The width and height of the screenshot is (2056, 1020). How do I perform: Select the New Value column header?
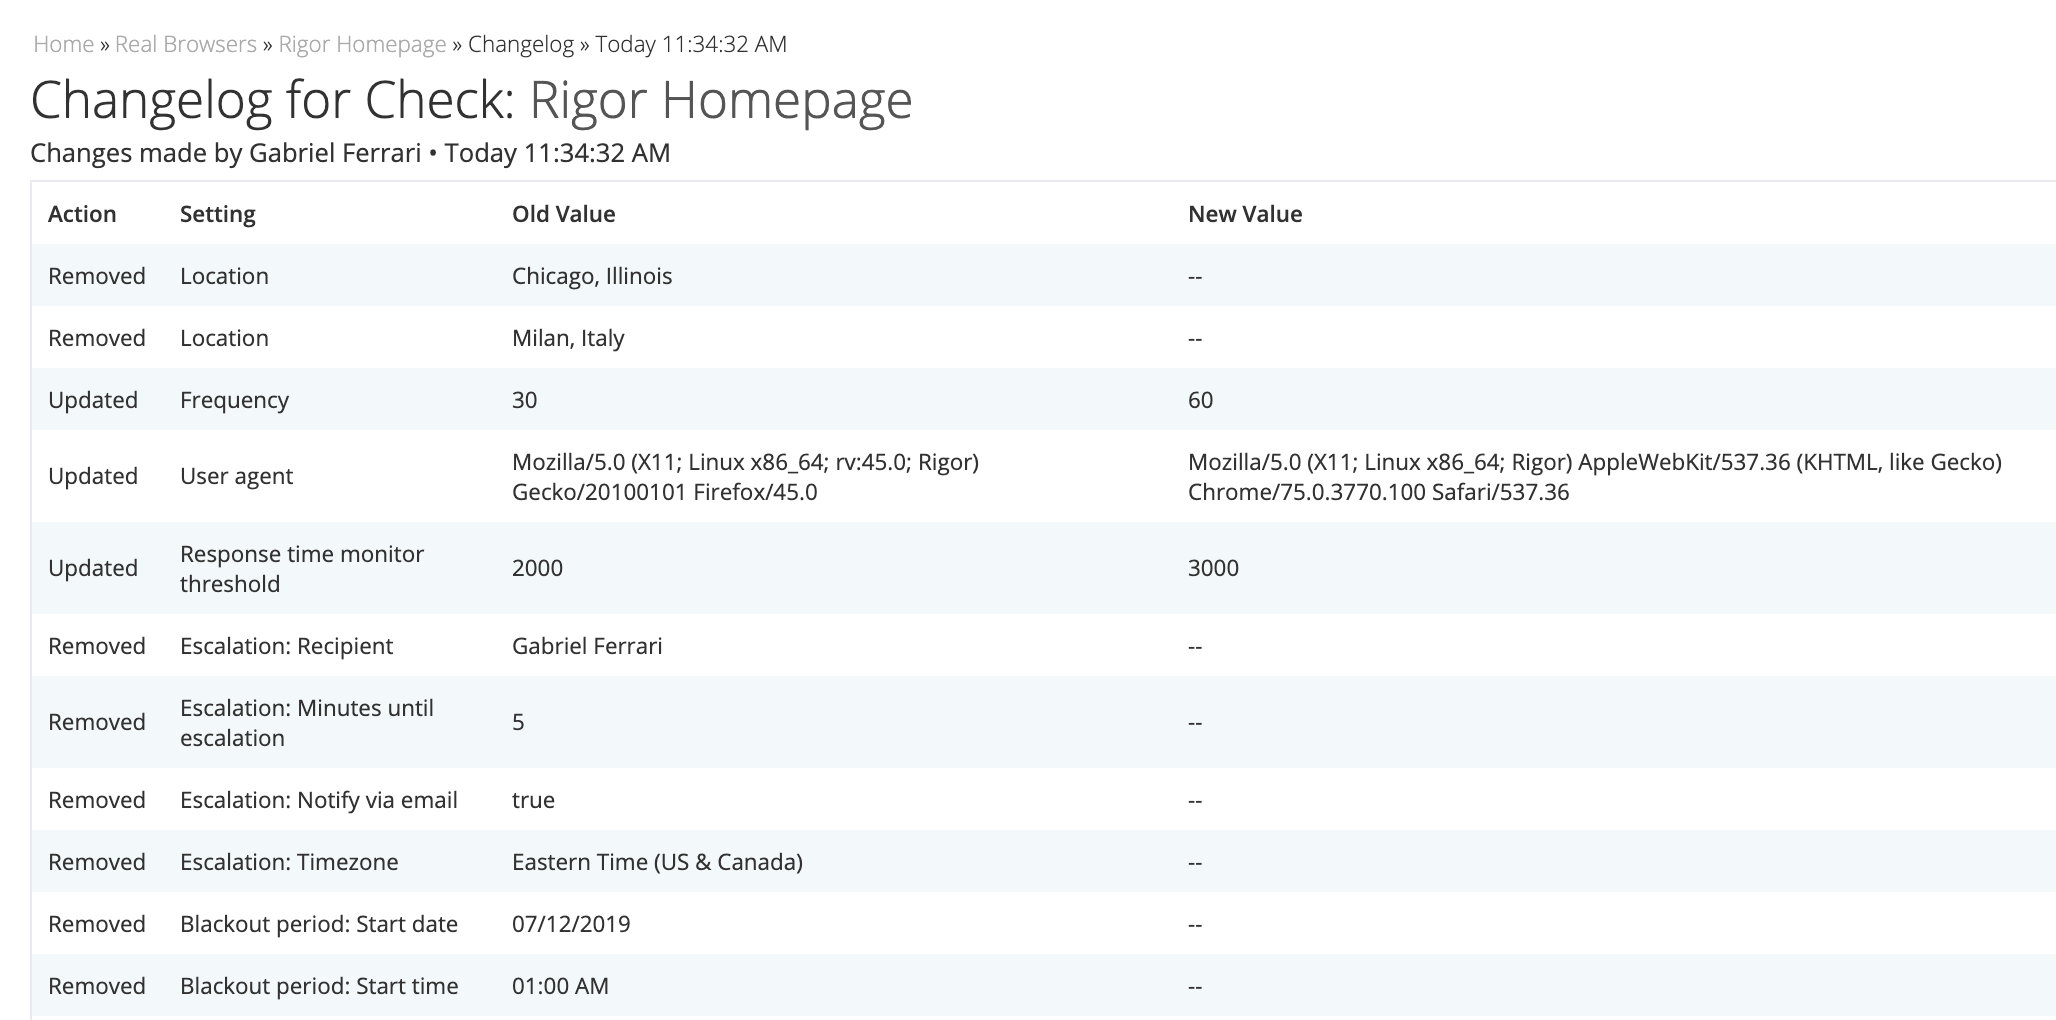pos(1245,214)
